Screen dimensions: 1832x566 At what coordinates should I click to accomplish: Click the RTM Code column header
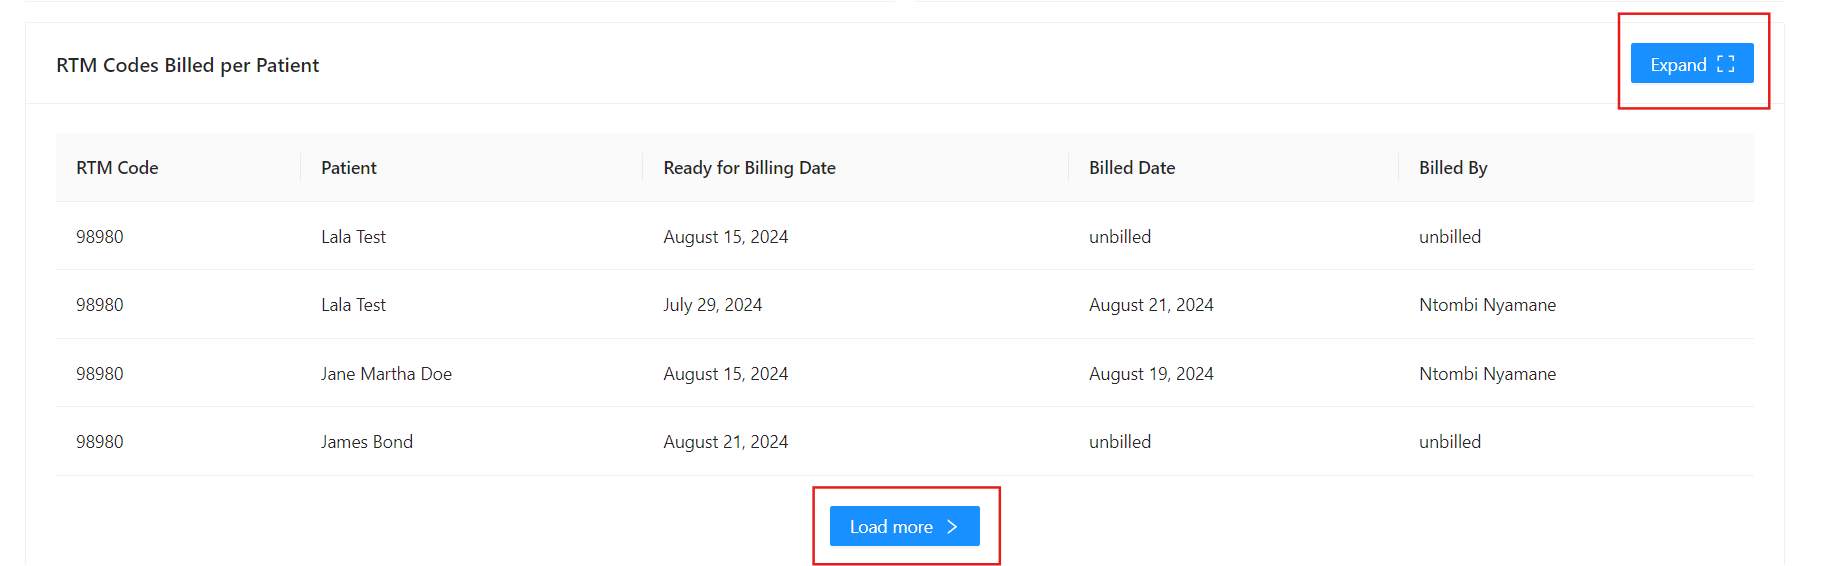(x=117, y=168)
